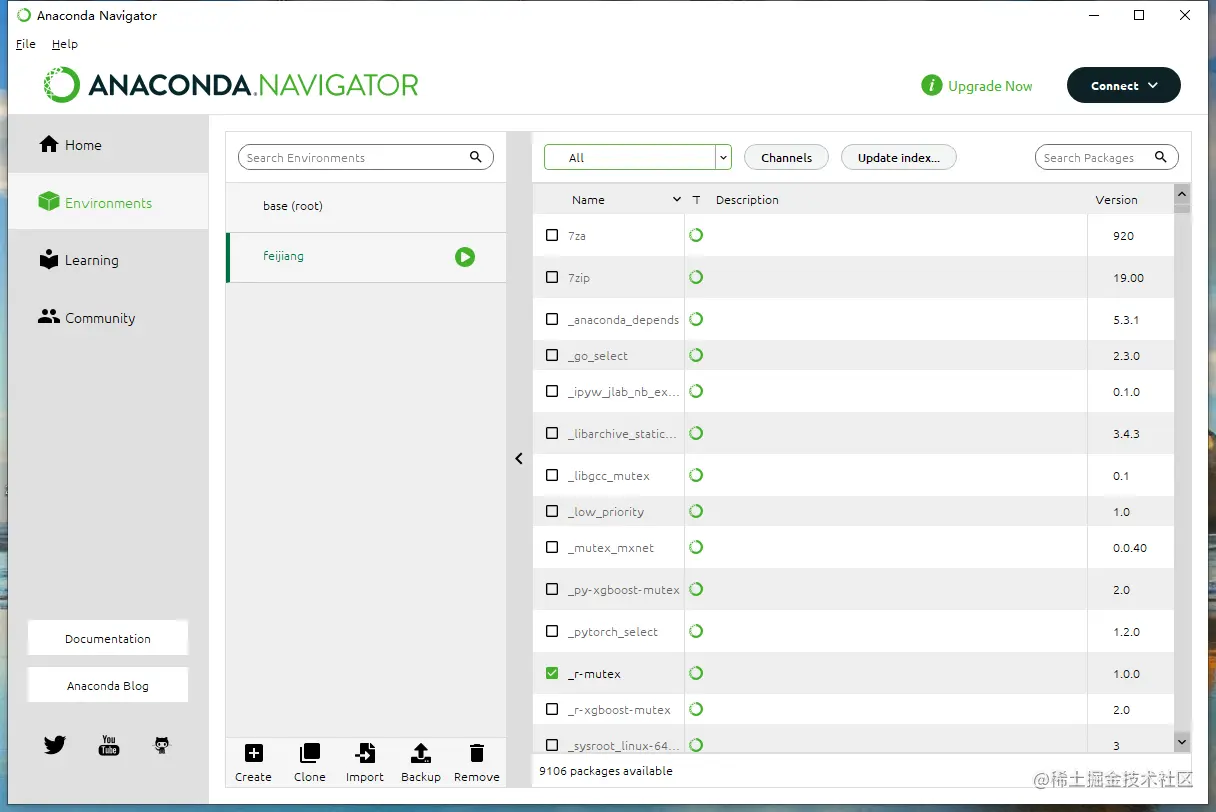The height and width of the screenshot is (812, 1216).
Task: Click the status circle for _go_select
Action: [x=696, y=355]
